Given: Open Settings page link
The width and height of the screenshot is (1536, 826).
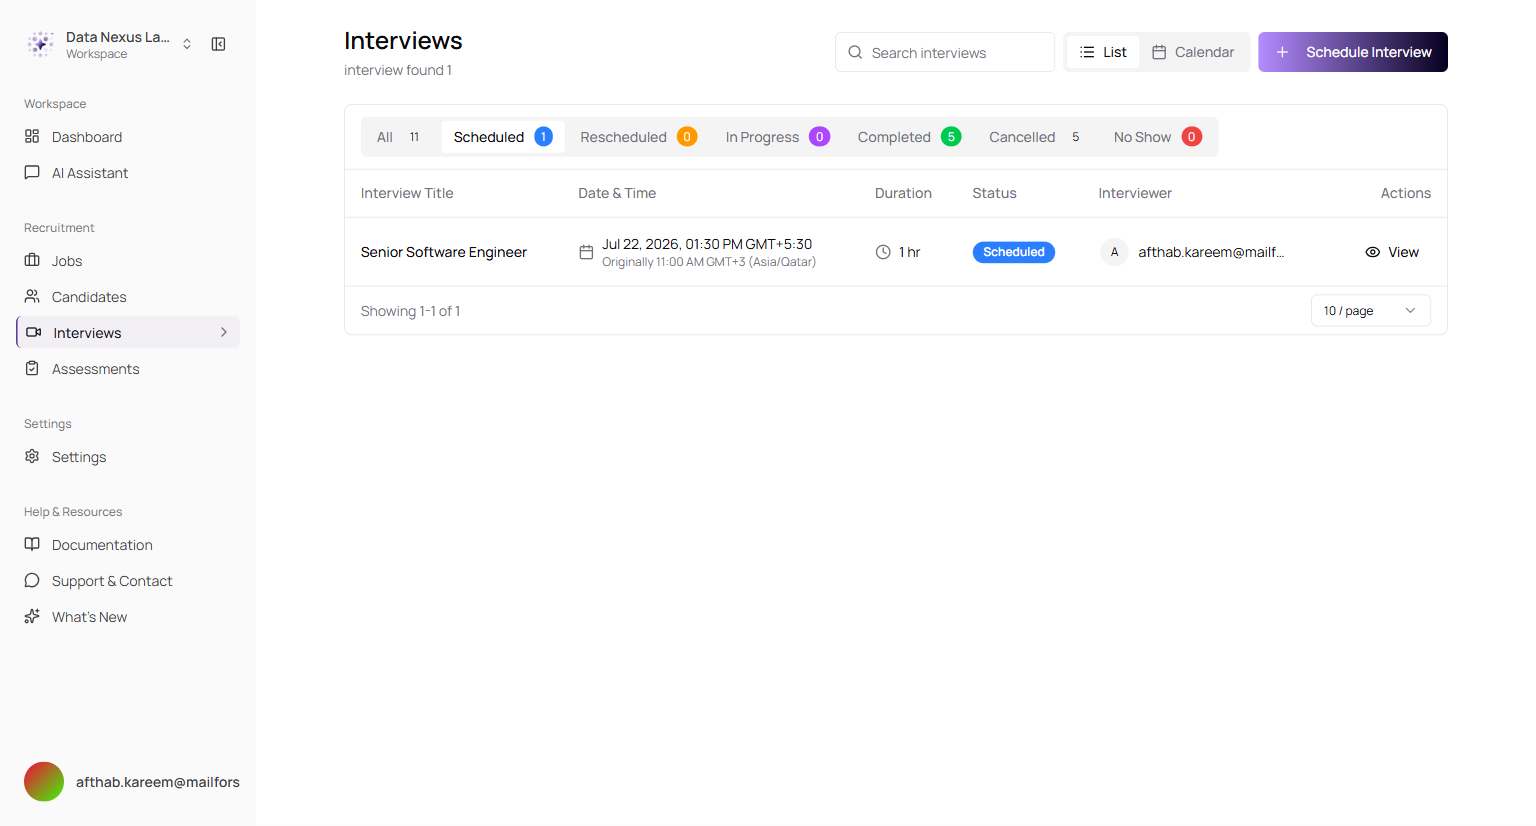Looking at the screenshot, I should [128, 456].
